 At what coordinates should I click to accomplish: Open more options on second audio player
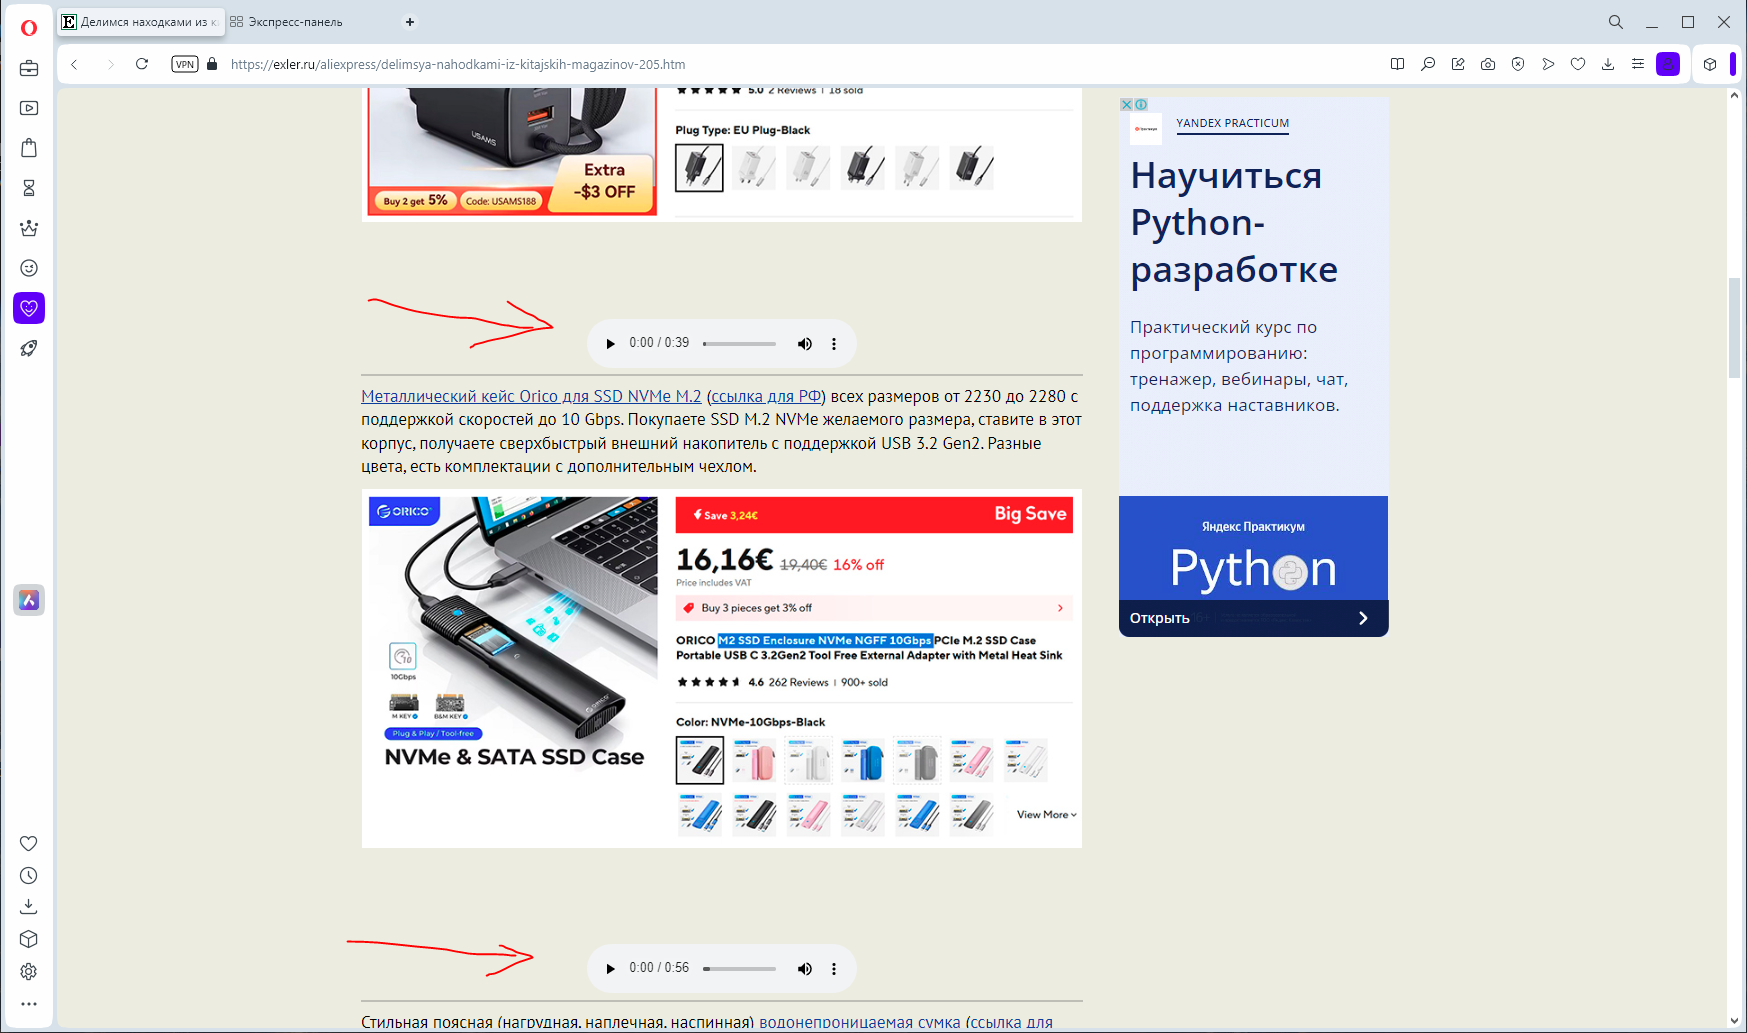(x=834, y=969)
